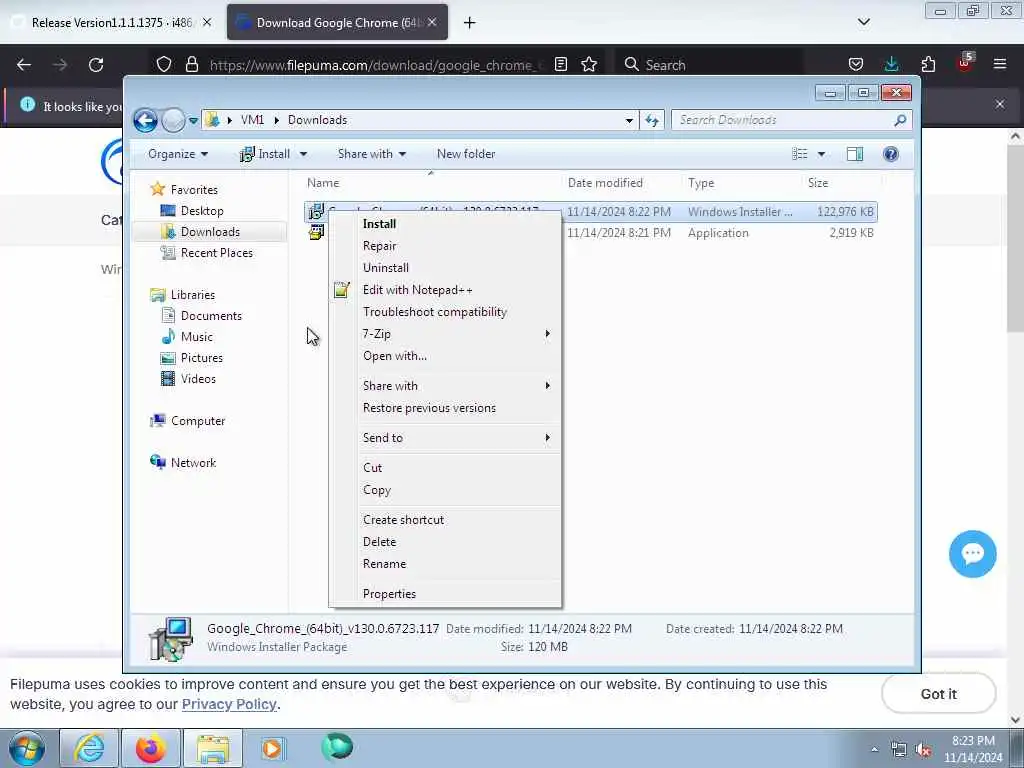Bookmark the page with the star icon
The width and height of the screenshot is (1024, 768).
(x=589, y=65)
